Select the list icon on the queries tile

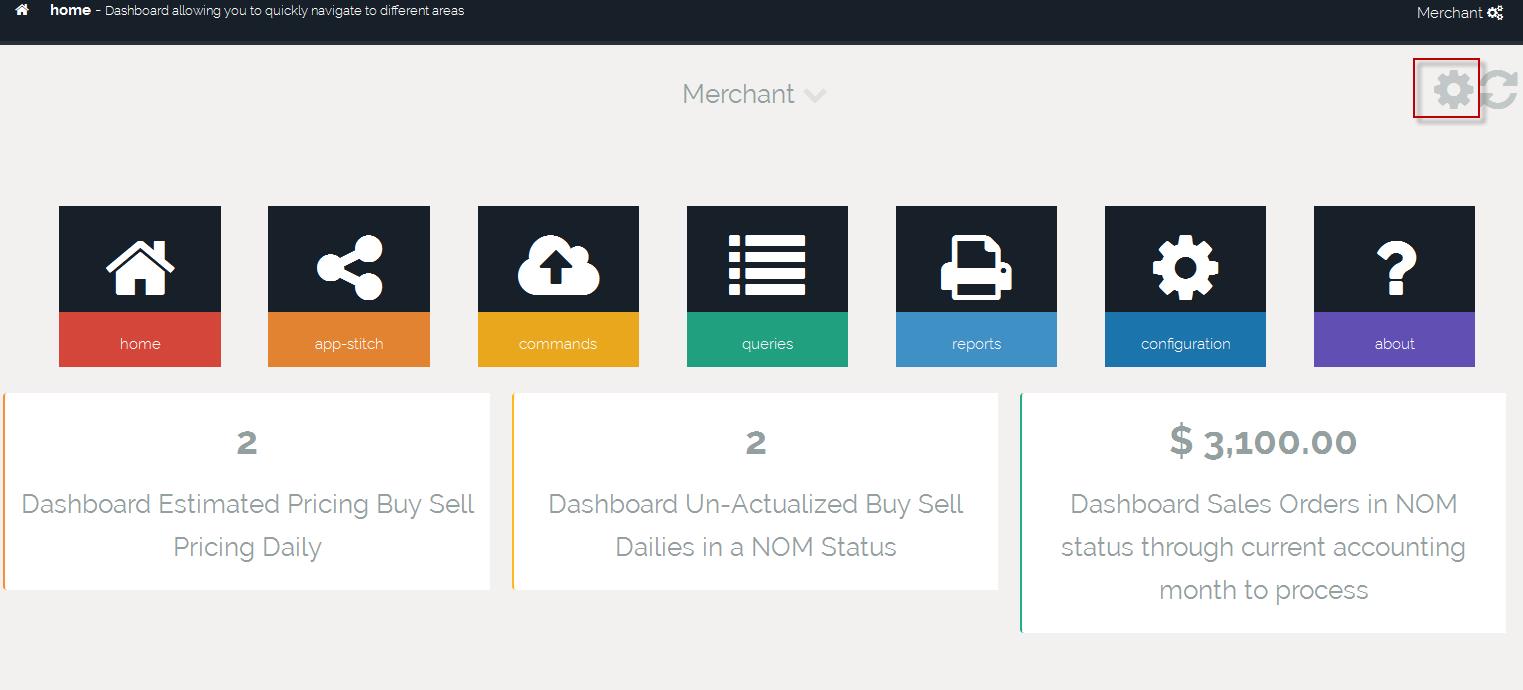(x=767, y=265)
